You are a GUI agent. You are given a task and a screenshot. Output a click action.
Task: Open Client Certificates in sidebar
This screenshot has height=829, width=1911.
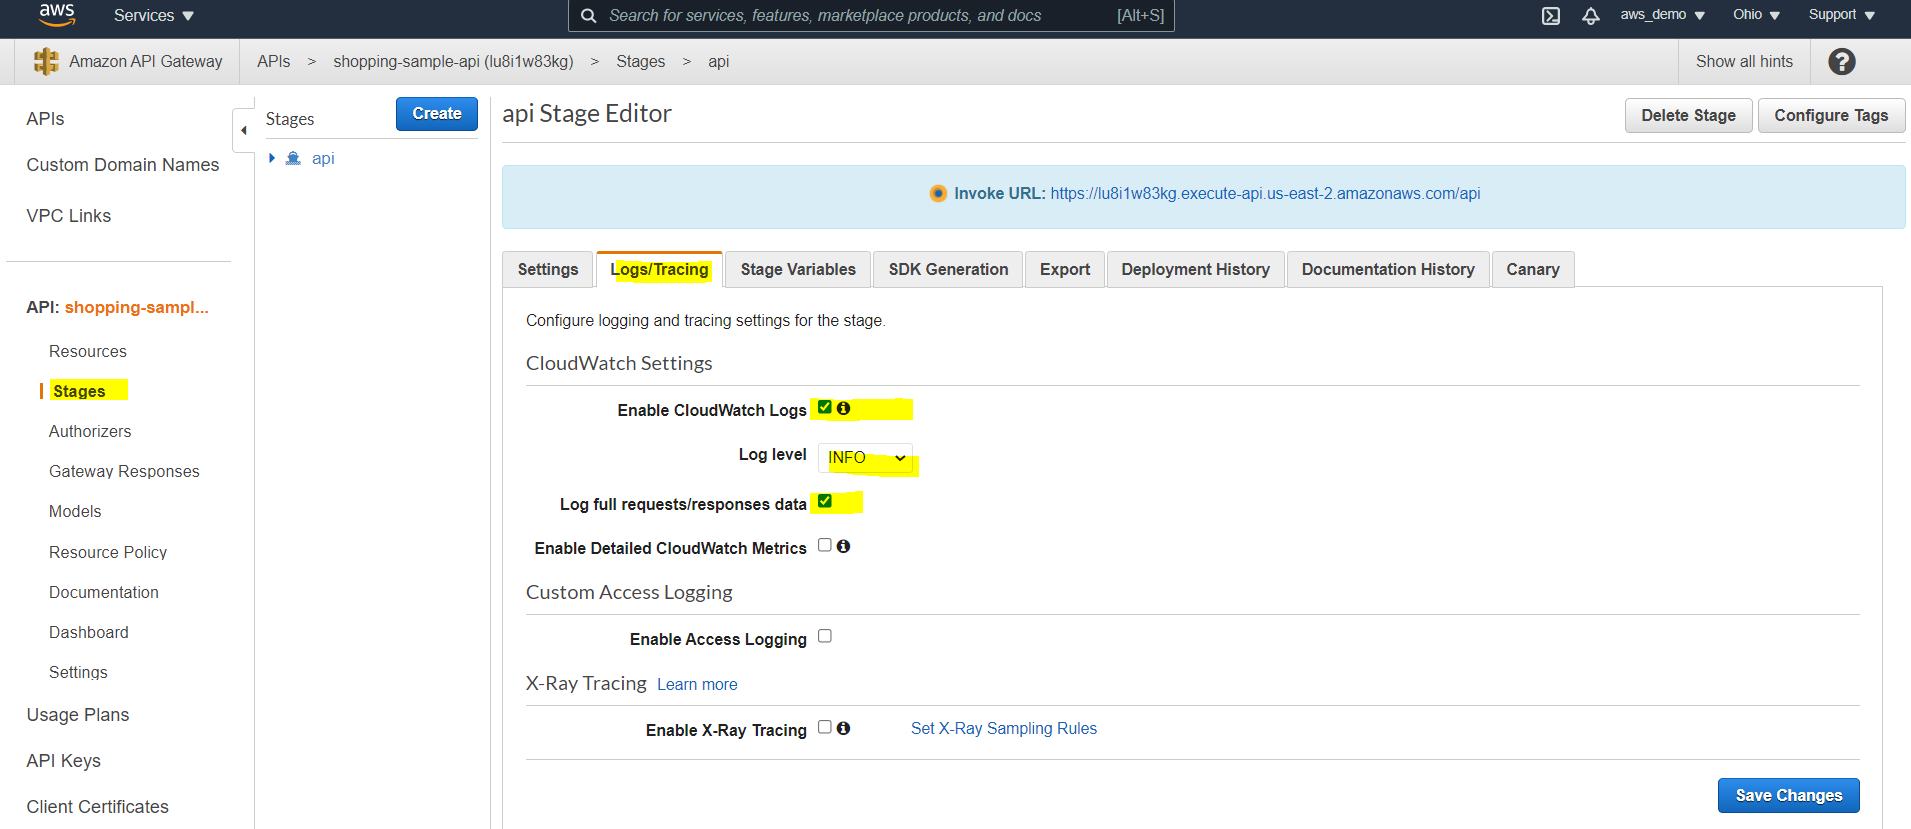coord(97,807)
